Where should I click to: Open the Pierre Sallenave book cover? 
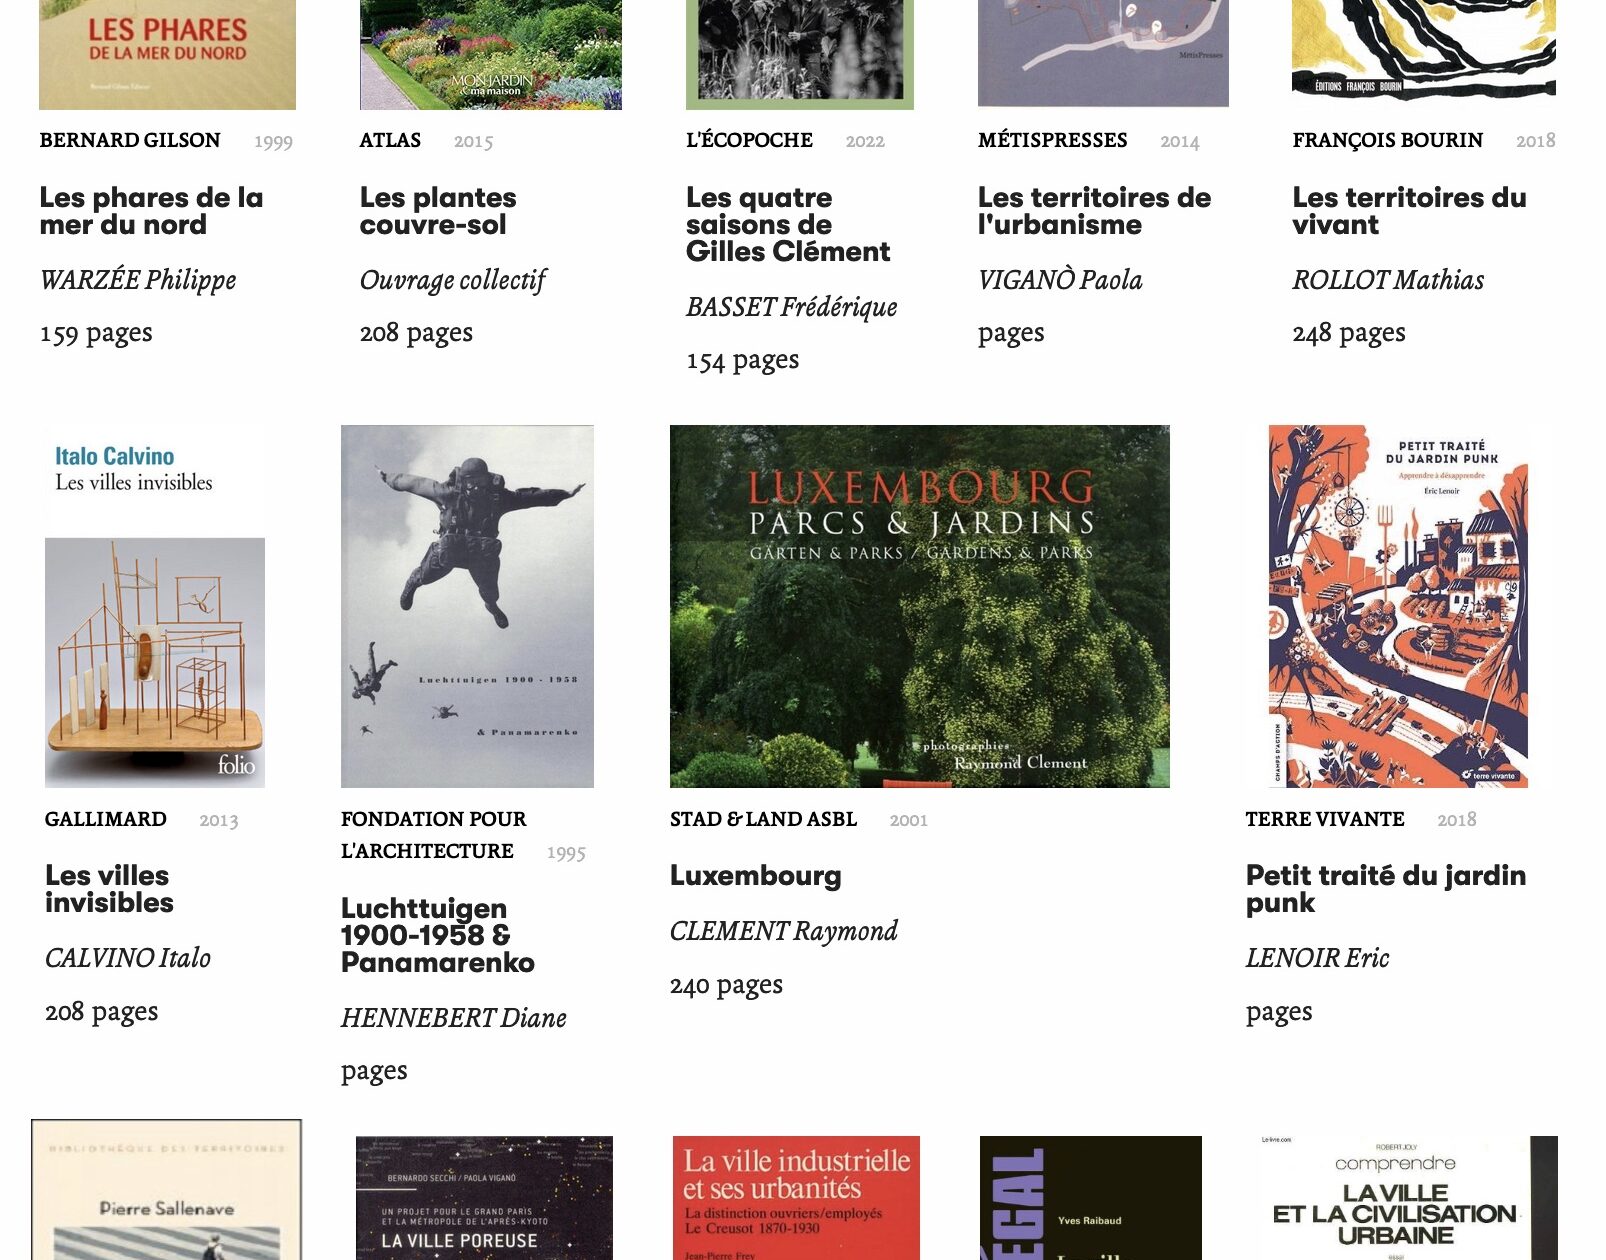pyautogui.click(x=166, y=1190)
